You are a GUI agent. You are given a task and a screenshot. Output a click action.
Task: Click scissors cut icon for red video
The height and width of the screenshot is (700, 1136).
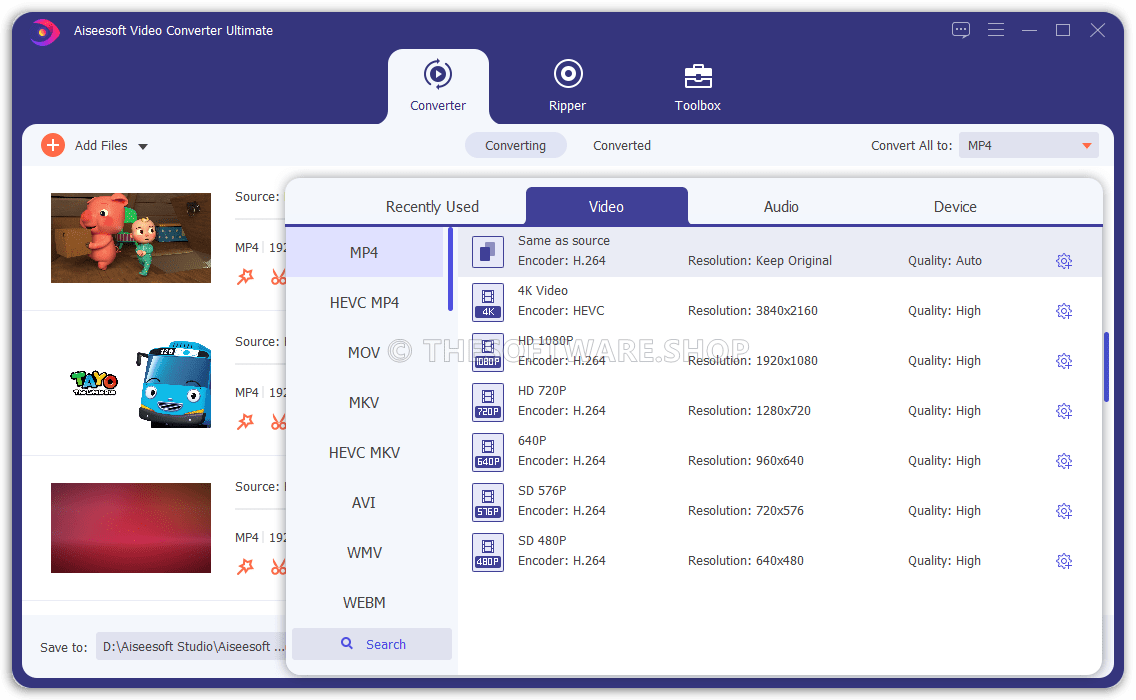click(x=278, y=566)
